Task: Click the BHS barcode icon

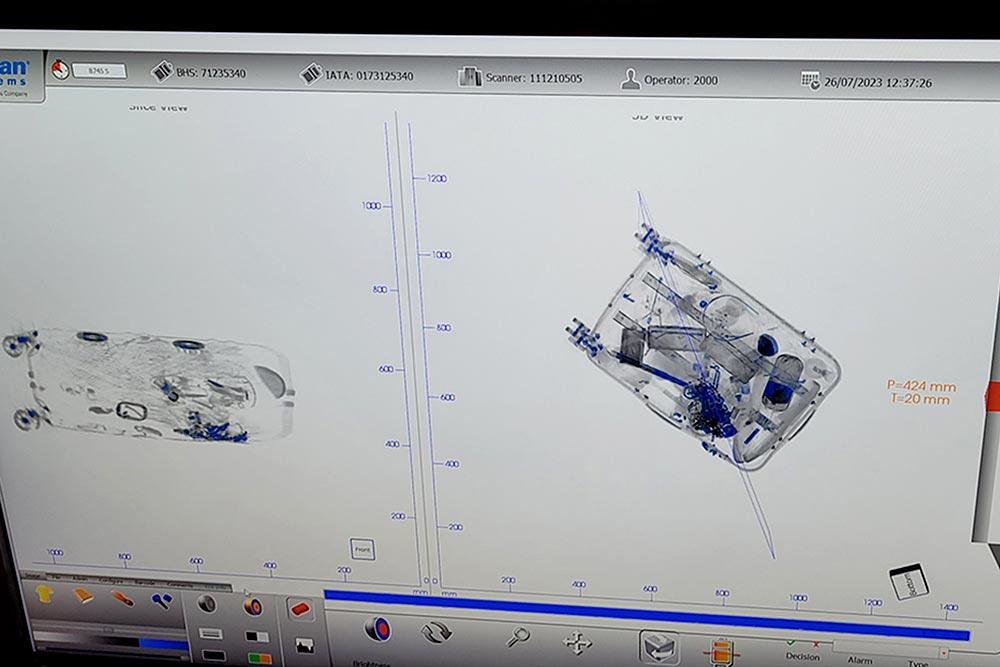Action: coord(162,71)
